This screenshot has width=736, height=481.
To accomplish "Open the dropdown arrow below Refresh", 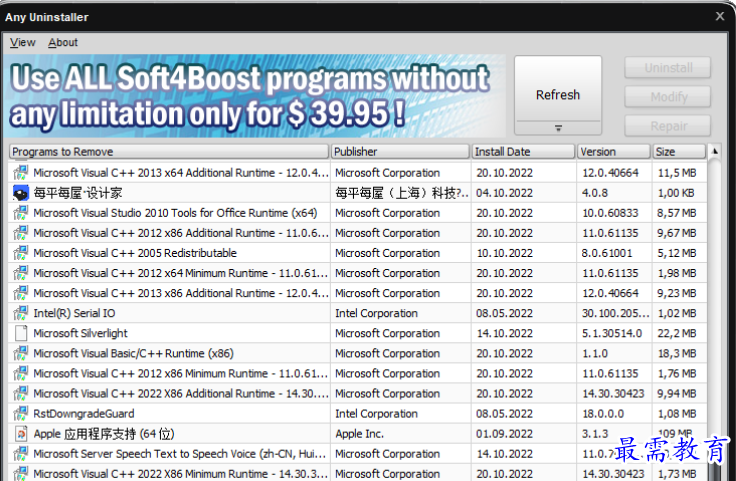I will (x=558, y=128).
